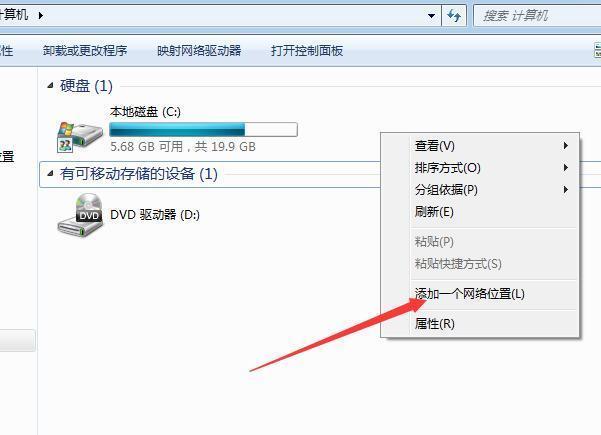The width and height of the screenshot is (601, 435).
Task: Expand the breadcrumb arrow after 计算机
Action: click(41, 16)
